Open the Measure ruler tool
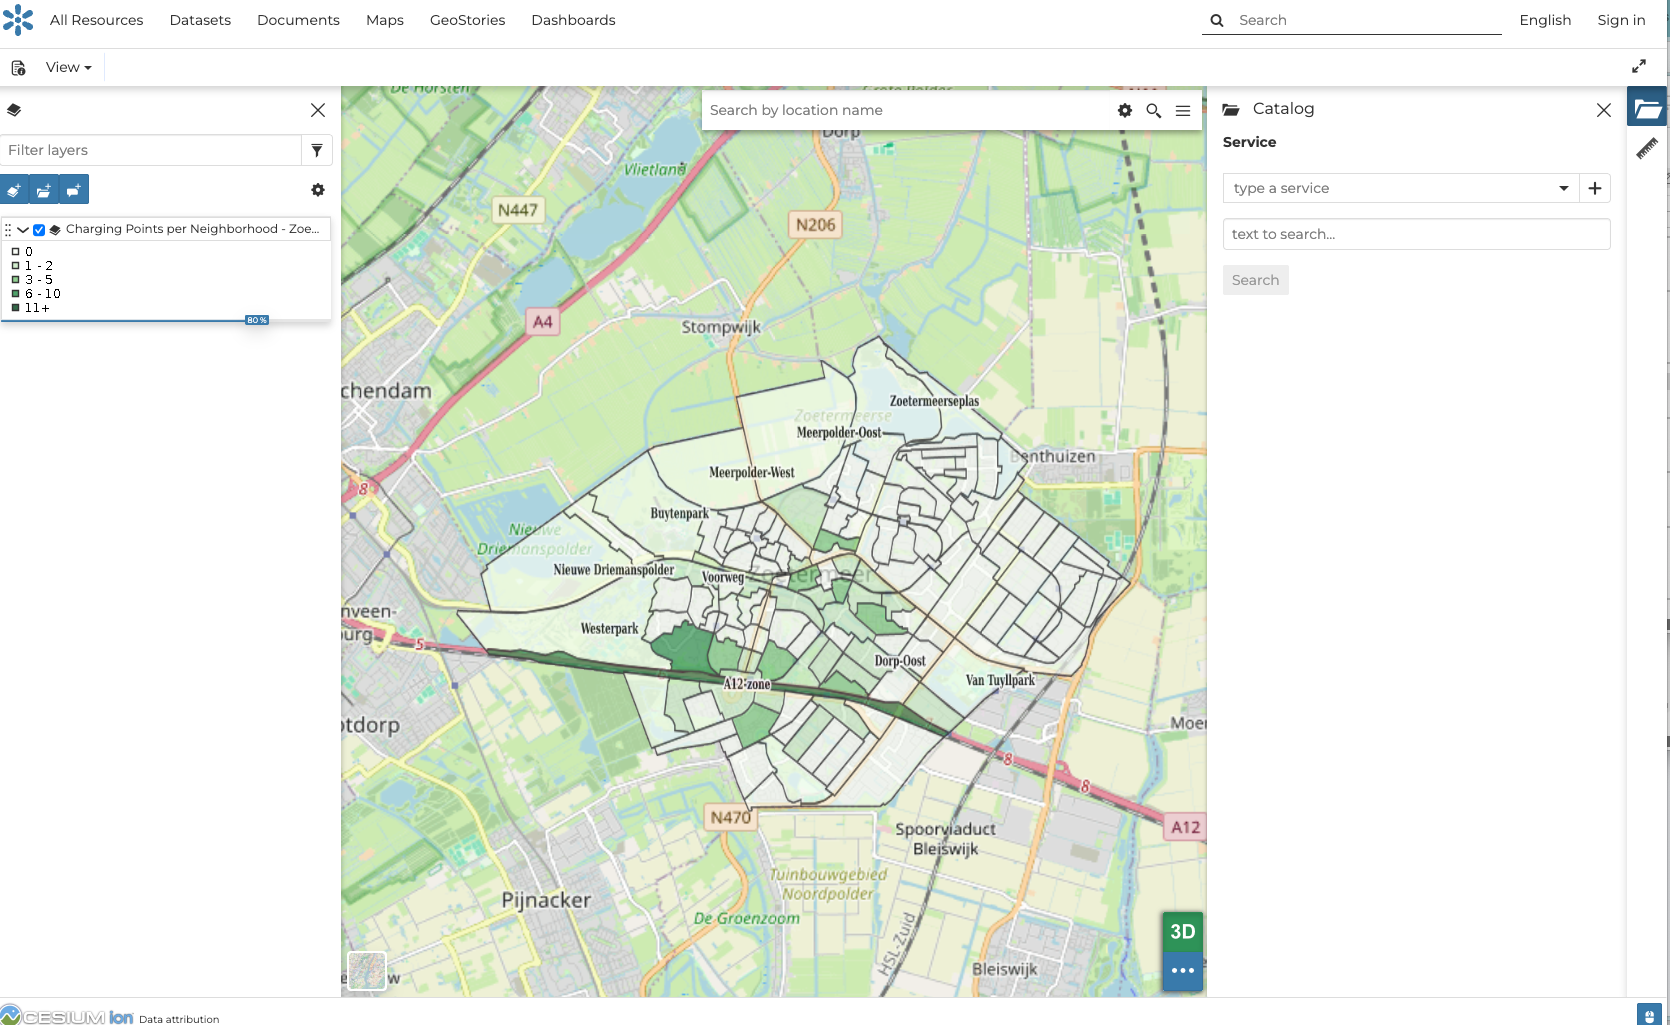 1647,149
